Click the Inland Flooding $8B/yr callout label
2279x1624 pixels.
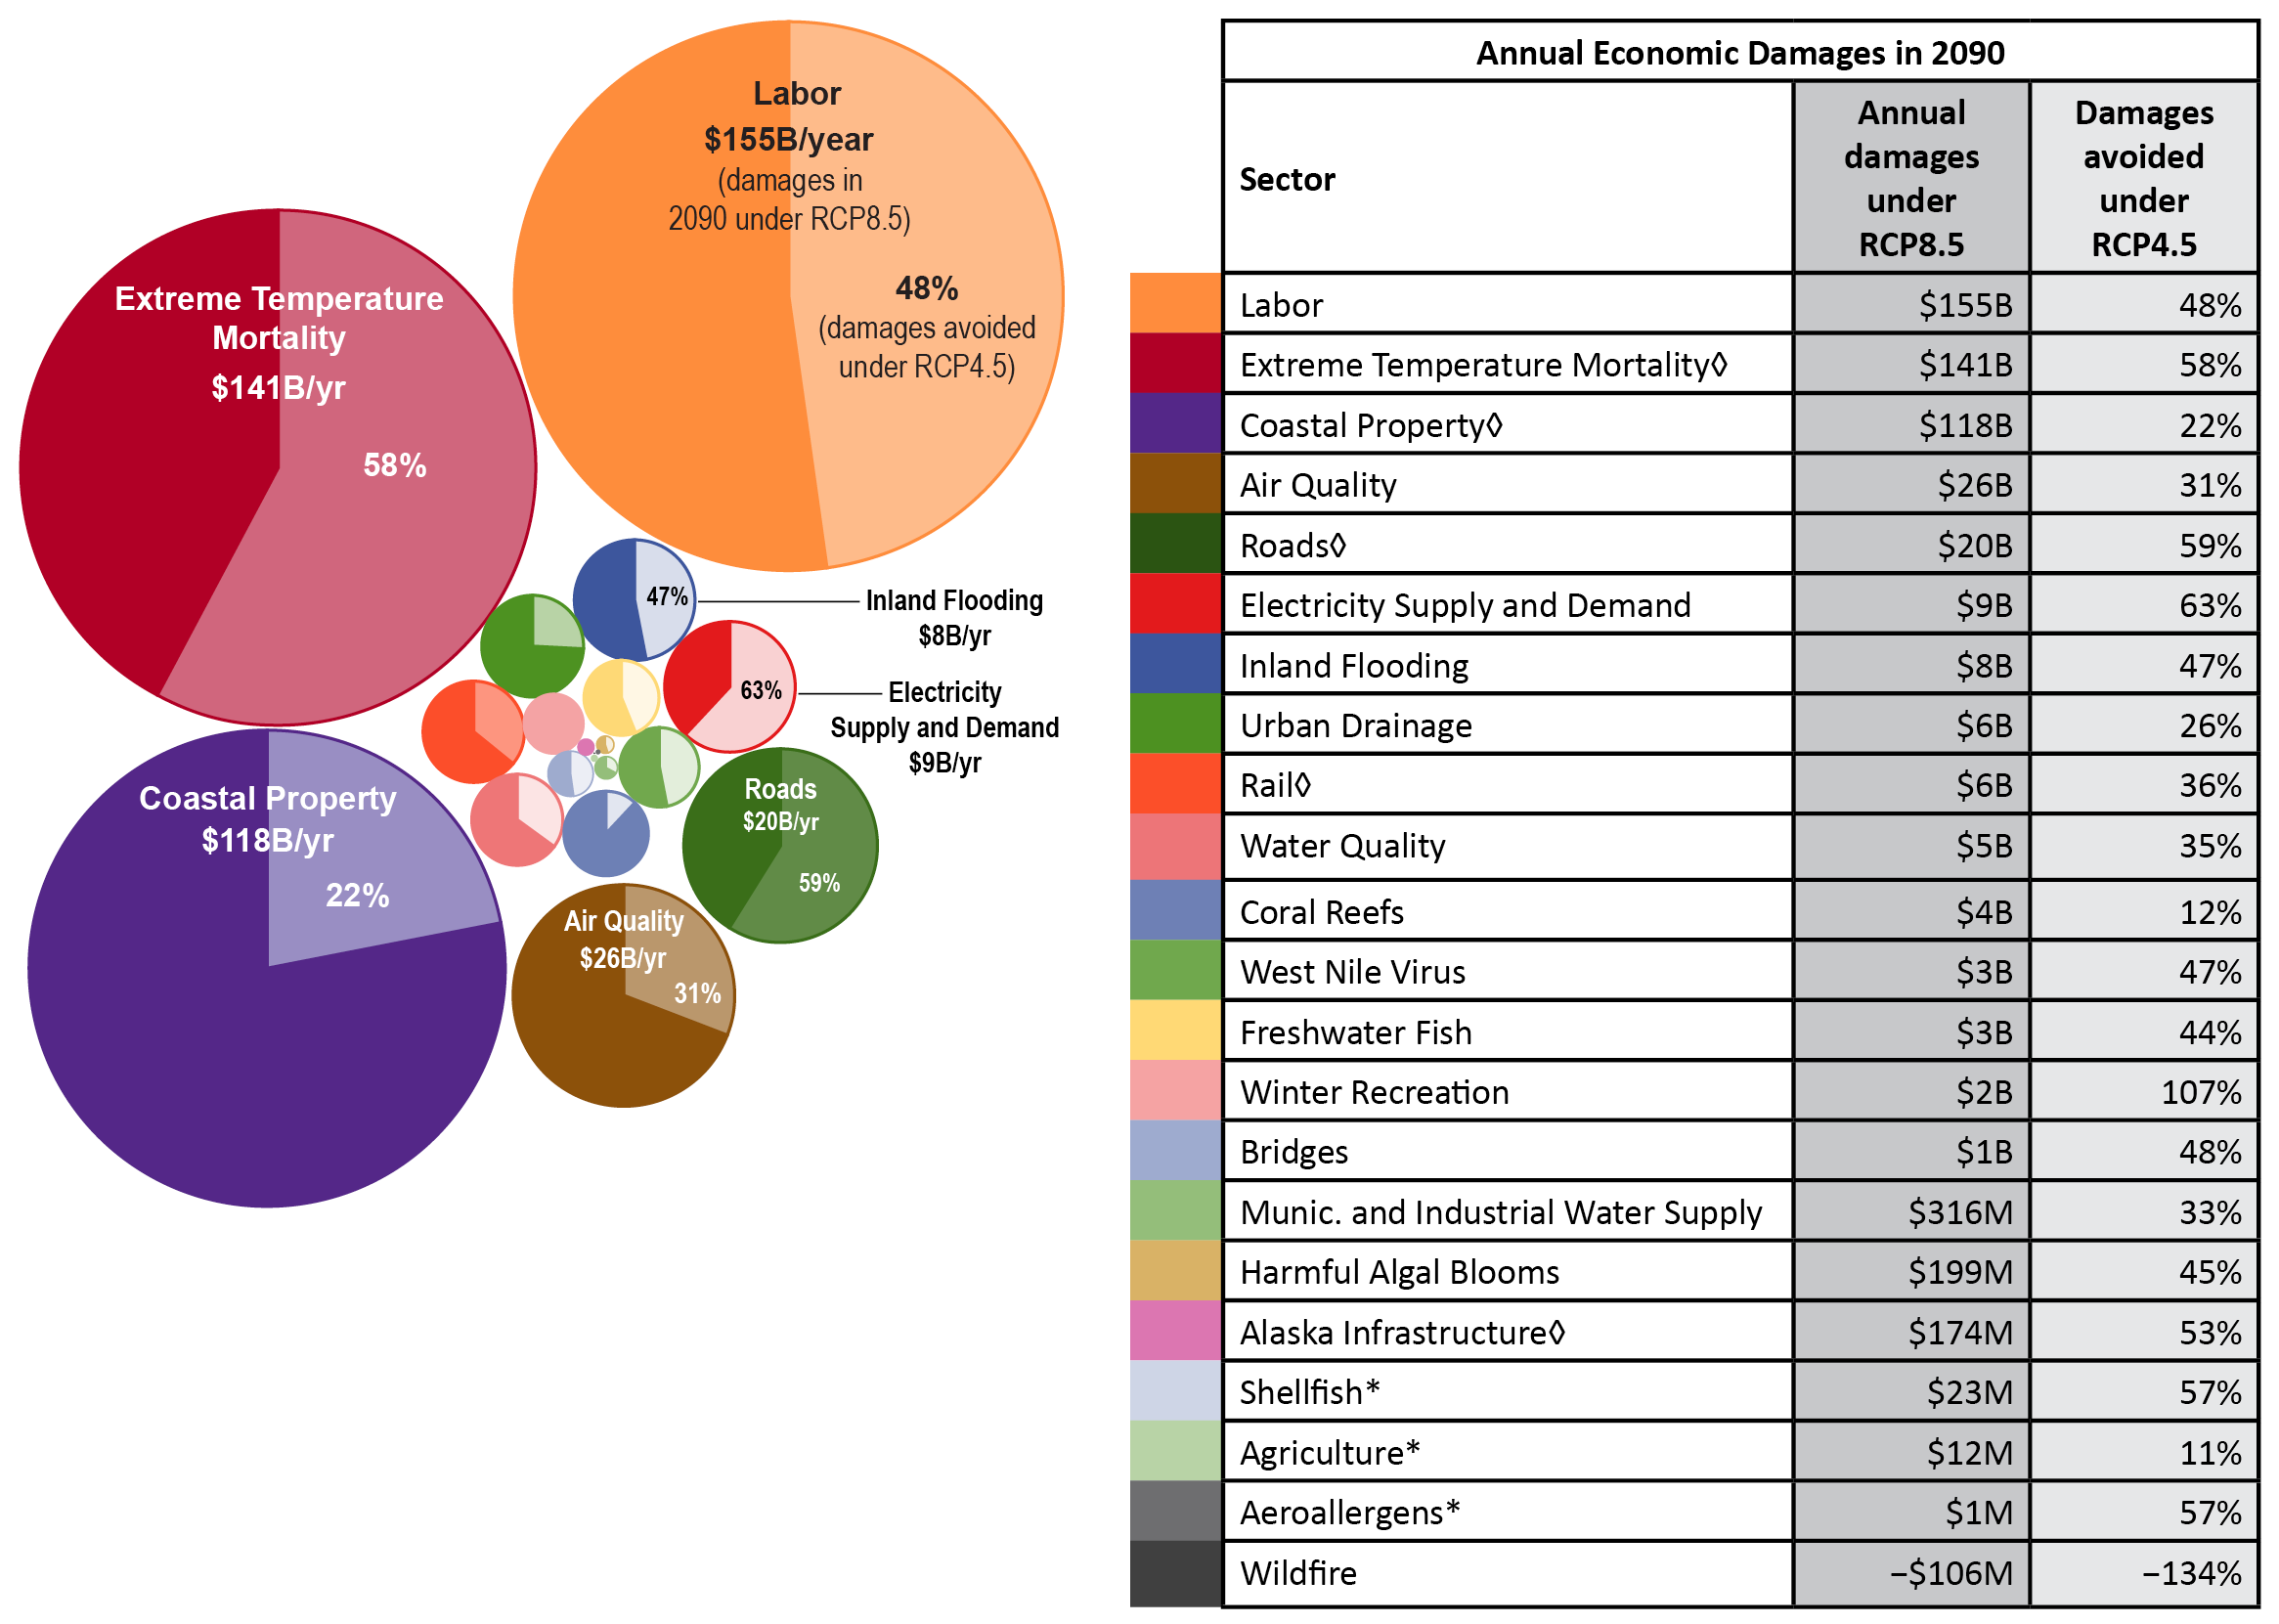tap(954, 617)
